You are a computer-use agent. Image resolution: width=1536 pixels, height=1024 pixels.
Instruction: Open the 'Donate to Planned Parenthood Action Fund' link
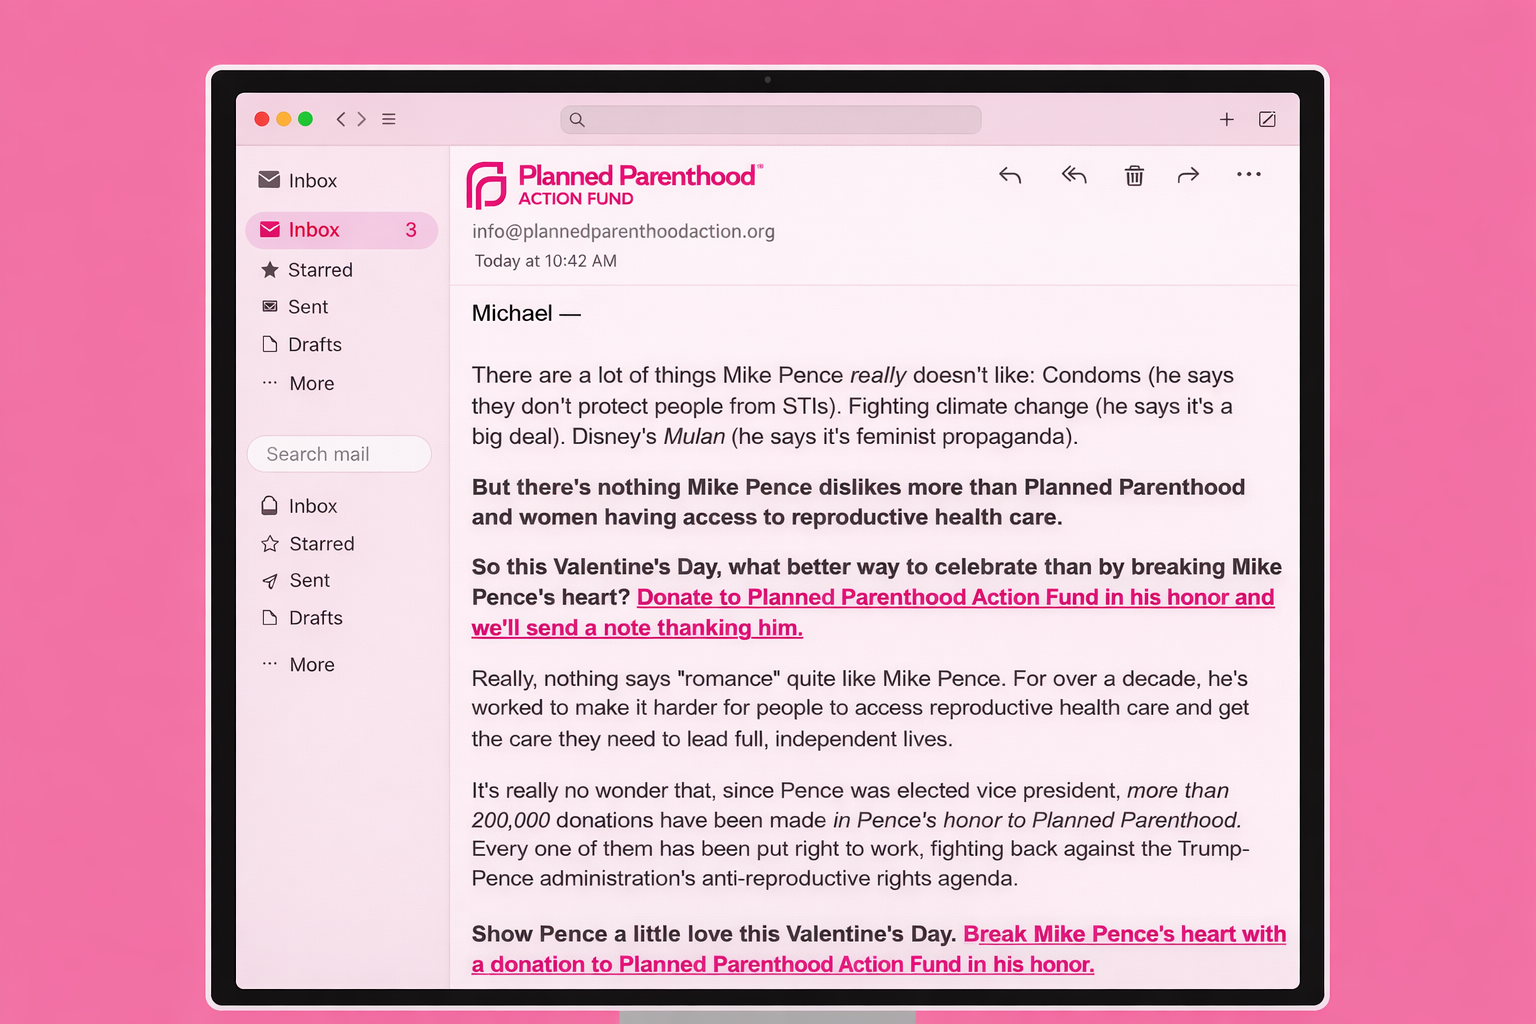point(873,612)
